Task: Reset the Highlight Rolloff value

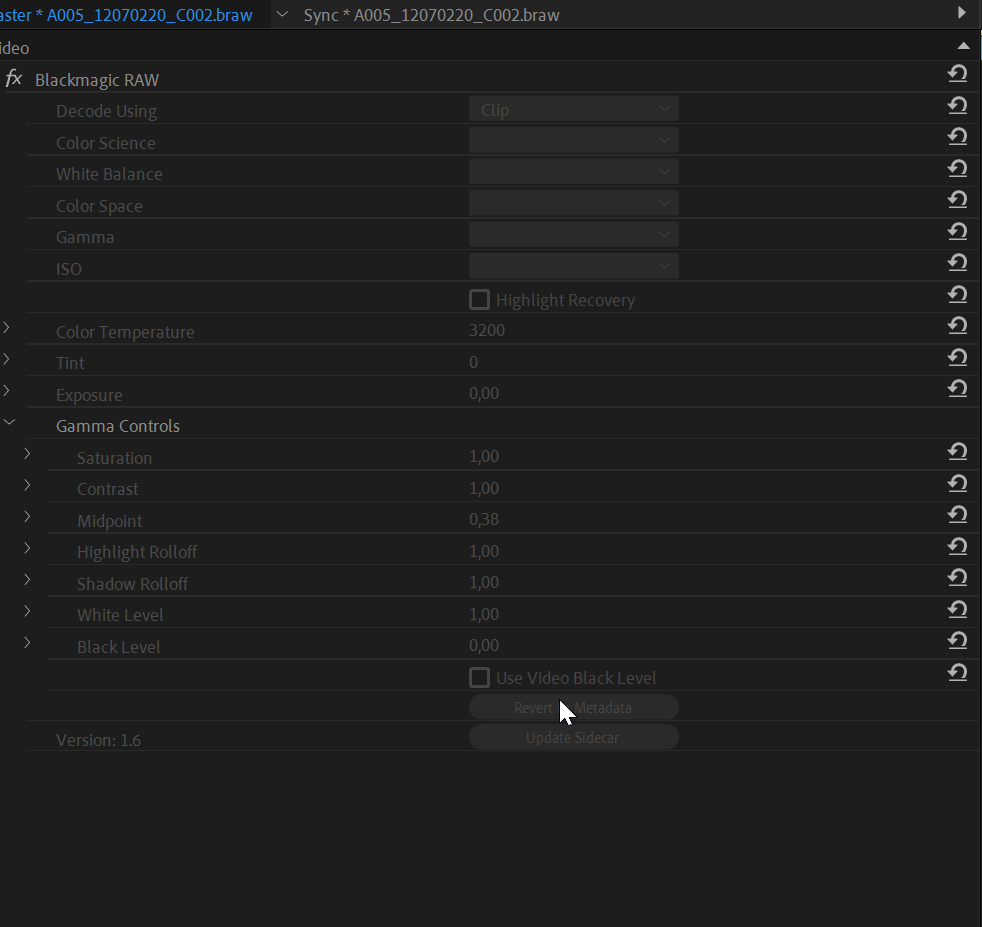Action: click(958, 547)
